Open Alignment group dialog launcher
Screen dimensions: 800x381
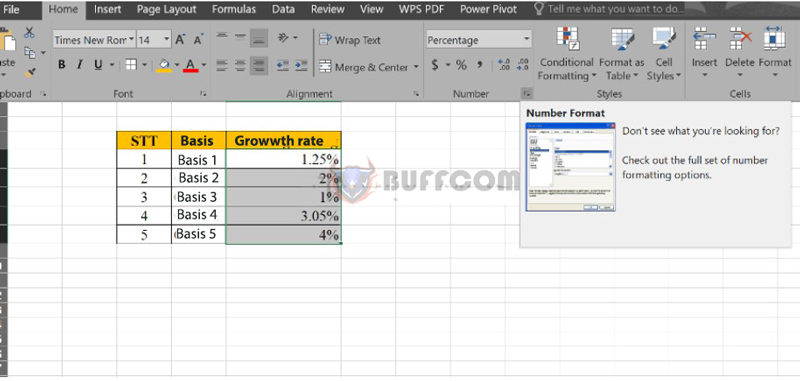click(417, 94)
